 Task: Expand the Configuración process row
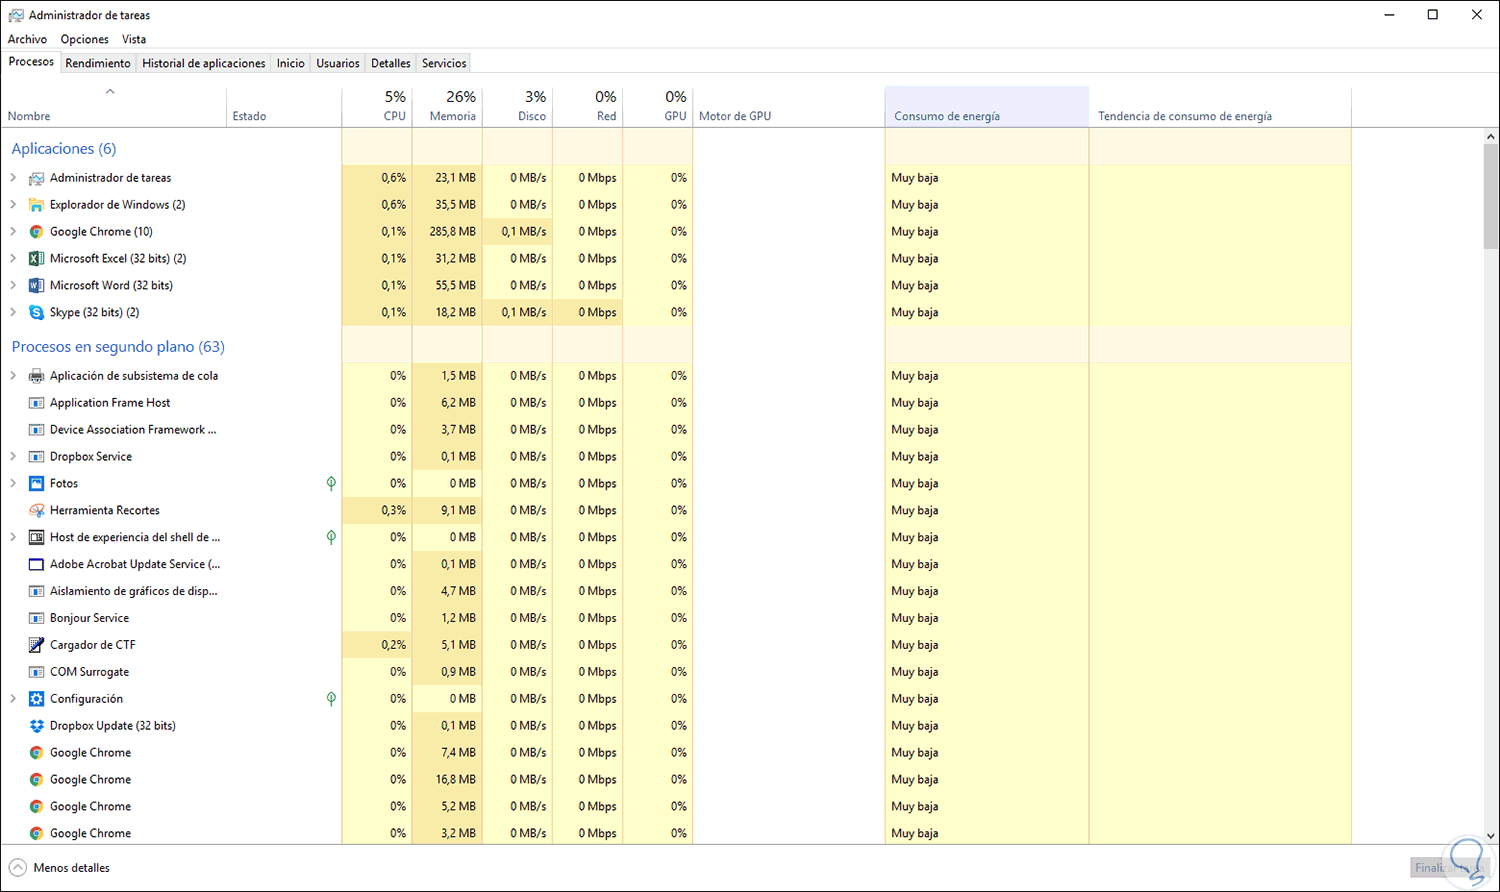(x=13, y=700)
